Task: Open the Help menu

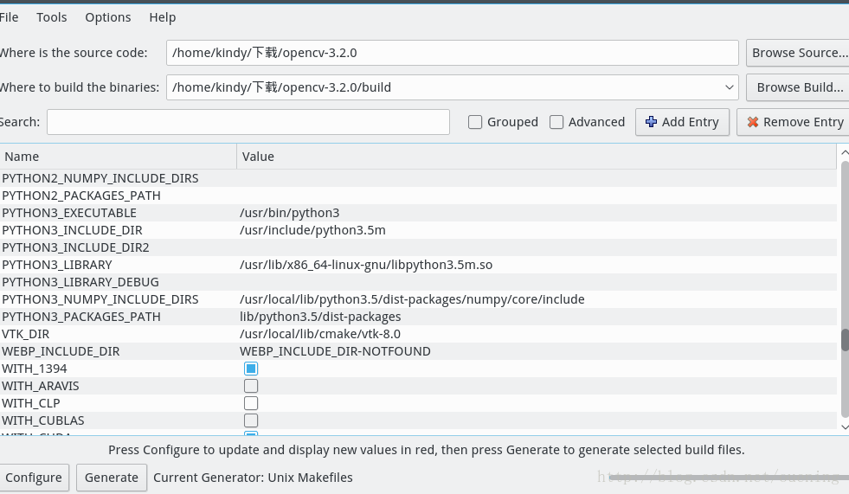Action: coord(162,17)
